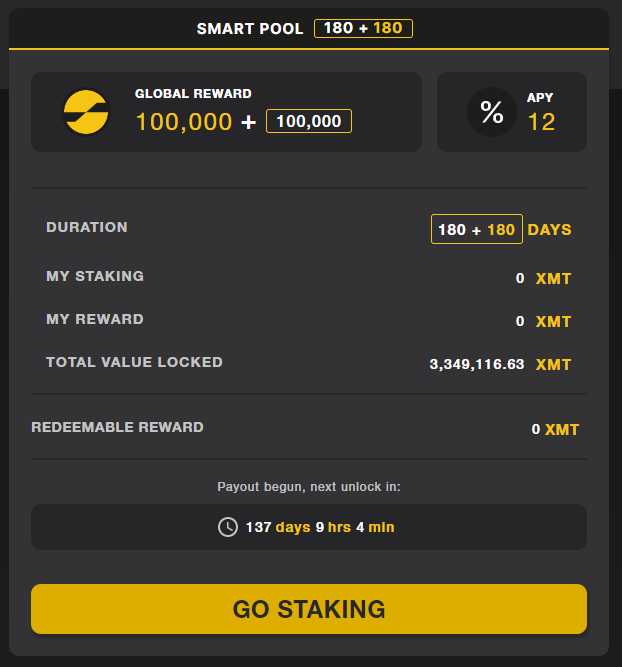
Task: Click the 'Payout begun, next unlock in' text
Action: click(x=309, y=487)
